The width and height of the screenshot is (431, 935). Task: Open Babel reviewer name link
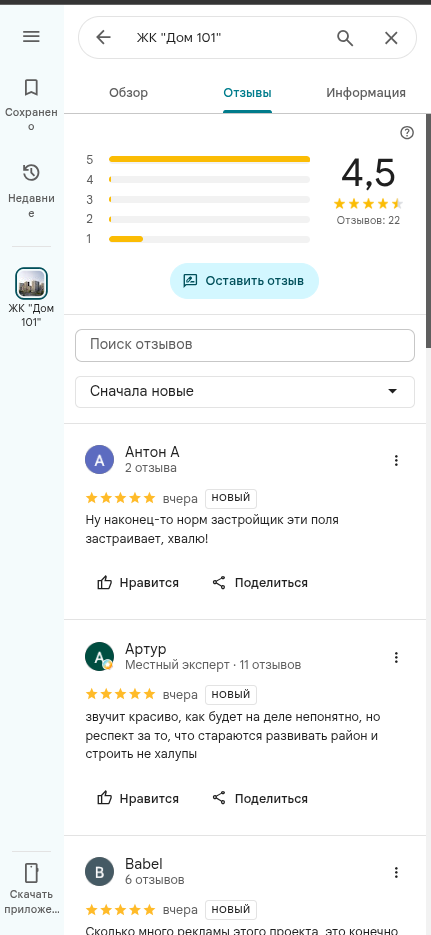[144, 864]
